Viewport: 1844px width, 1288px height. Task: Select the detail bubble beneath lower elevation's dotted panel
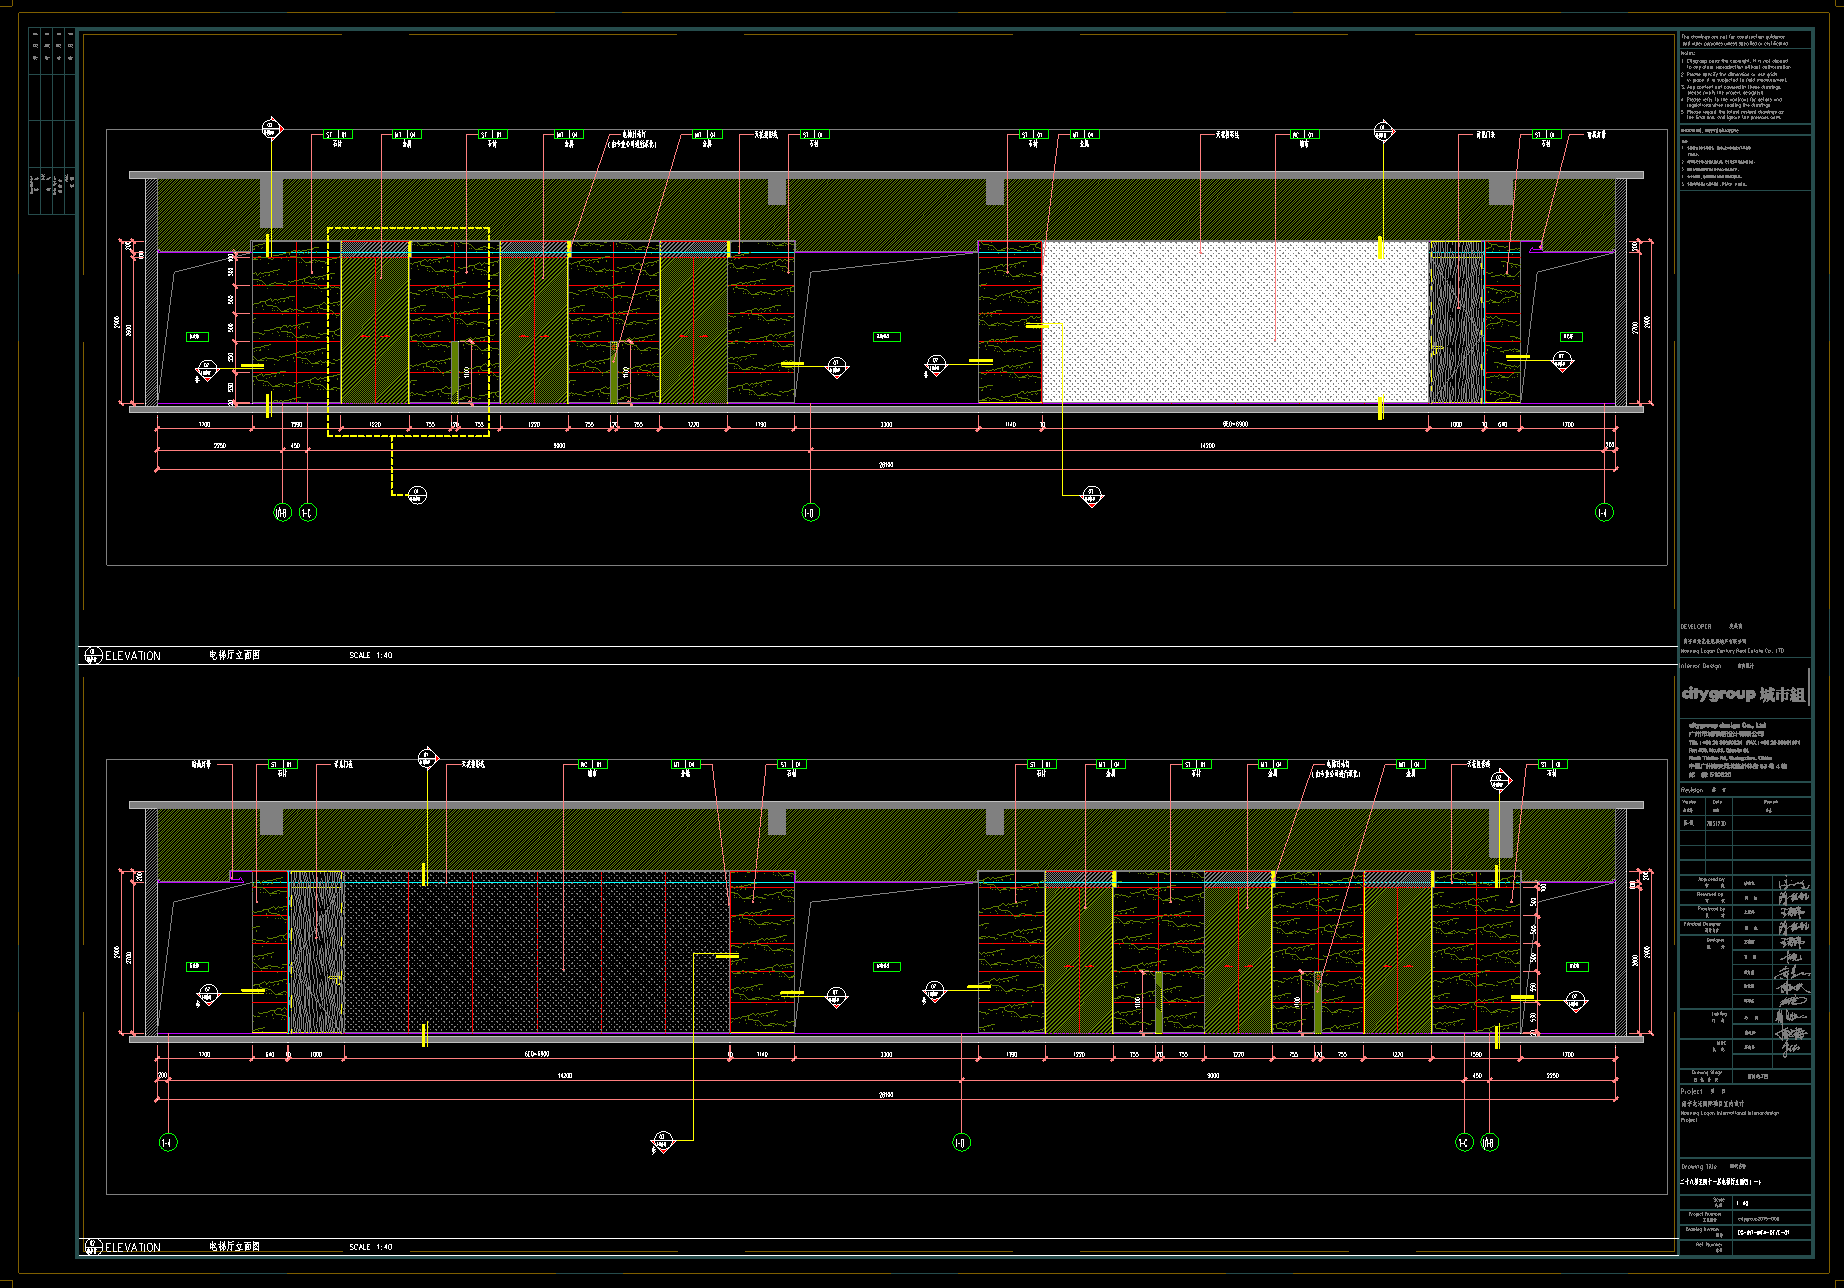662,1141
